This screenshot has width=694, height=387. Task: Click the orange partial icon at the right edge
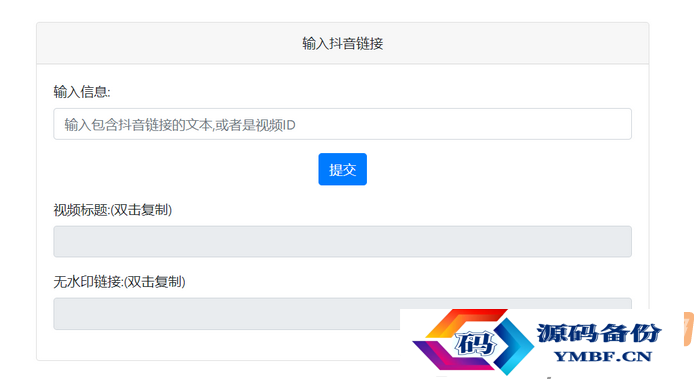pyautogui.click(x=689, y=328)
